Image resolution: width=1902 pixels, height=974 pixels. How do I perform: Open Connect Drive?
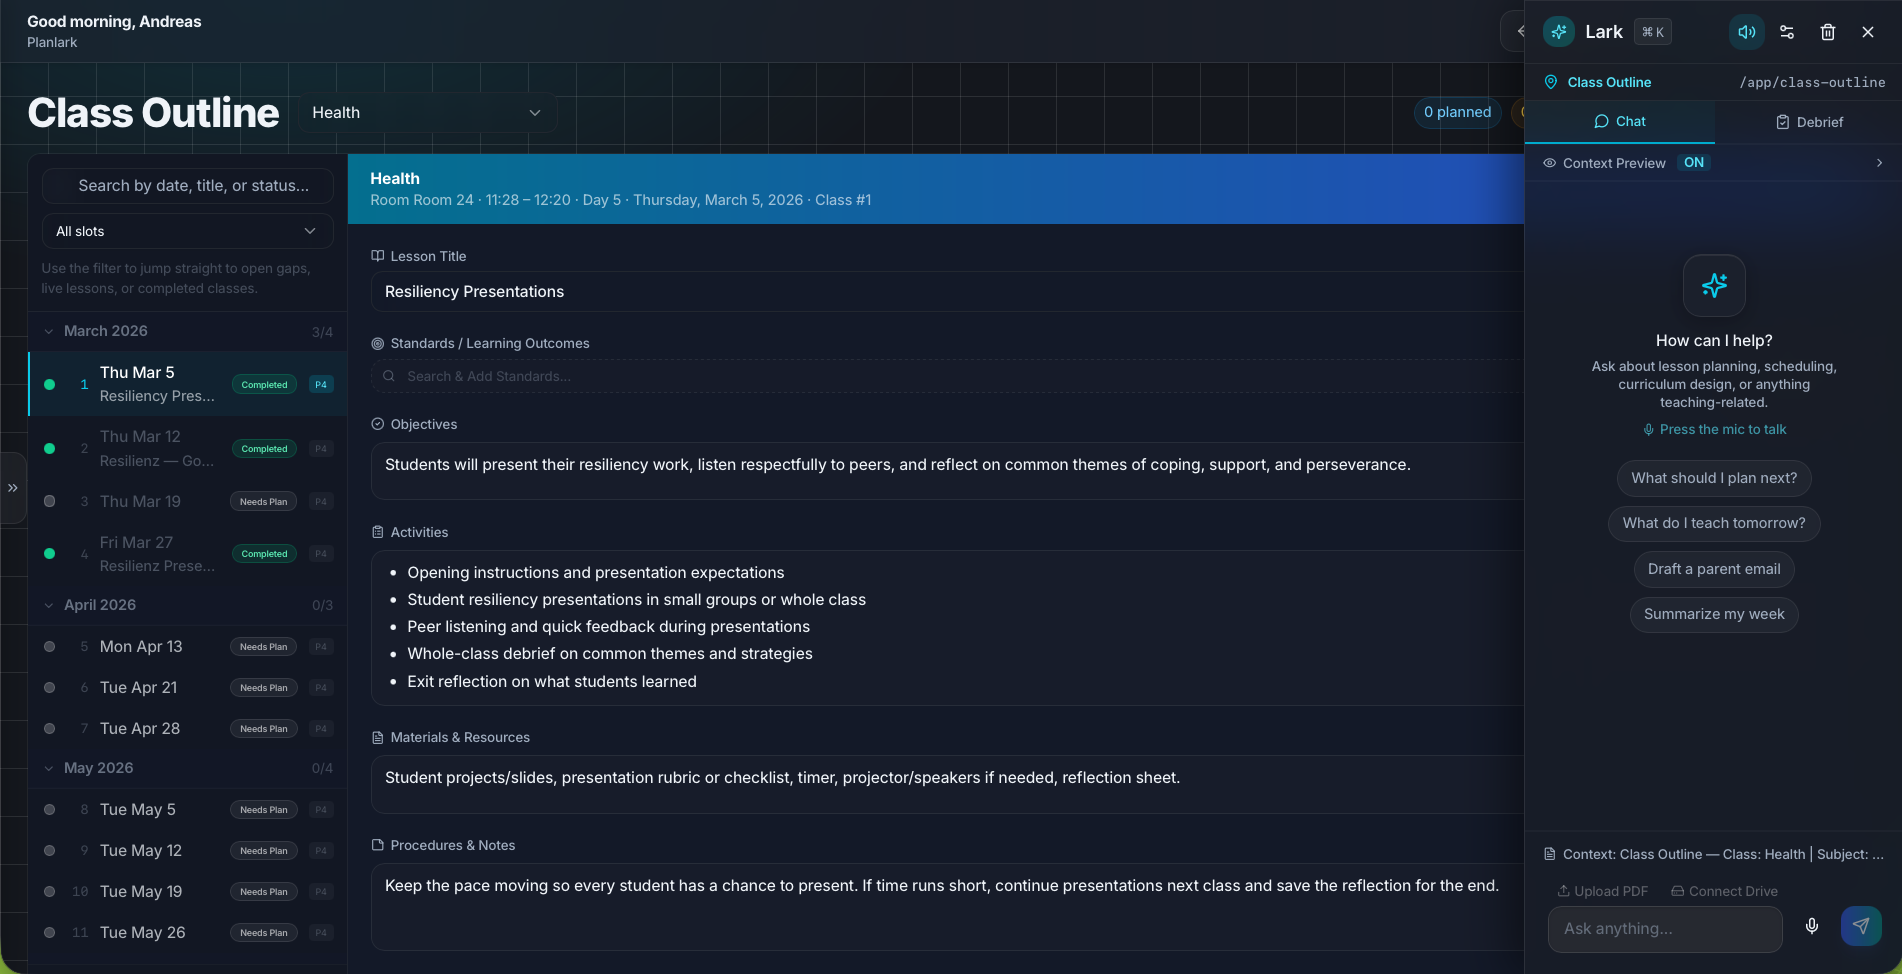coord(1725,890)
